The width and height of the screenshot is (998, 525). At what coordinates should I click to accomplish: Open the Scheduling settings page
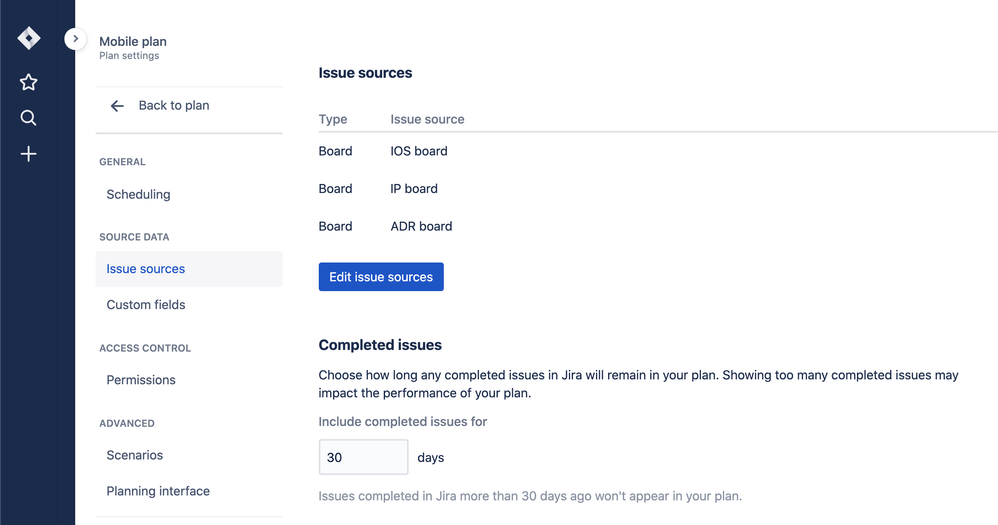(138, 194)
